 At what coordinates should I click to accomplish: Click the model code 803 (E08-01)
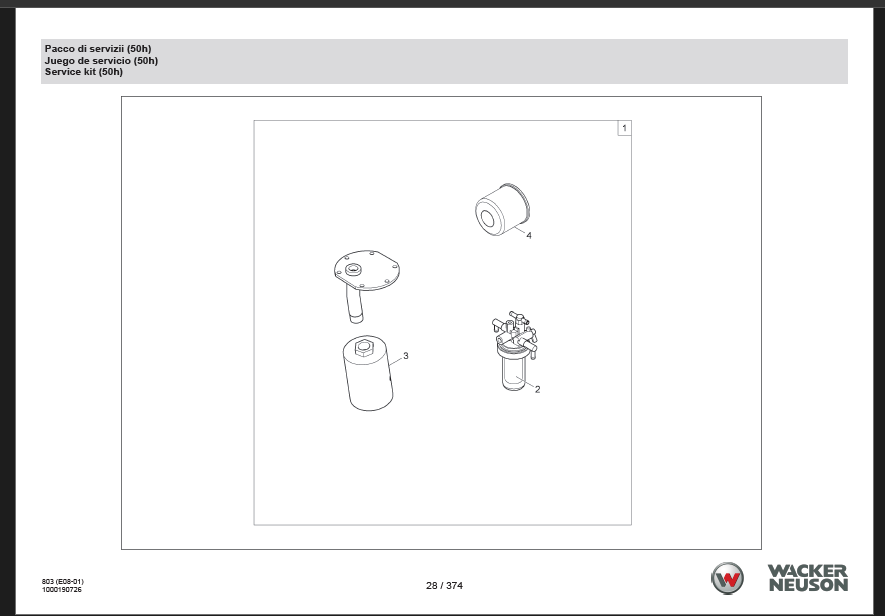[63, 581]
